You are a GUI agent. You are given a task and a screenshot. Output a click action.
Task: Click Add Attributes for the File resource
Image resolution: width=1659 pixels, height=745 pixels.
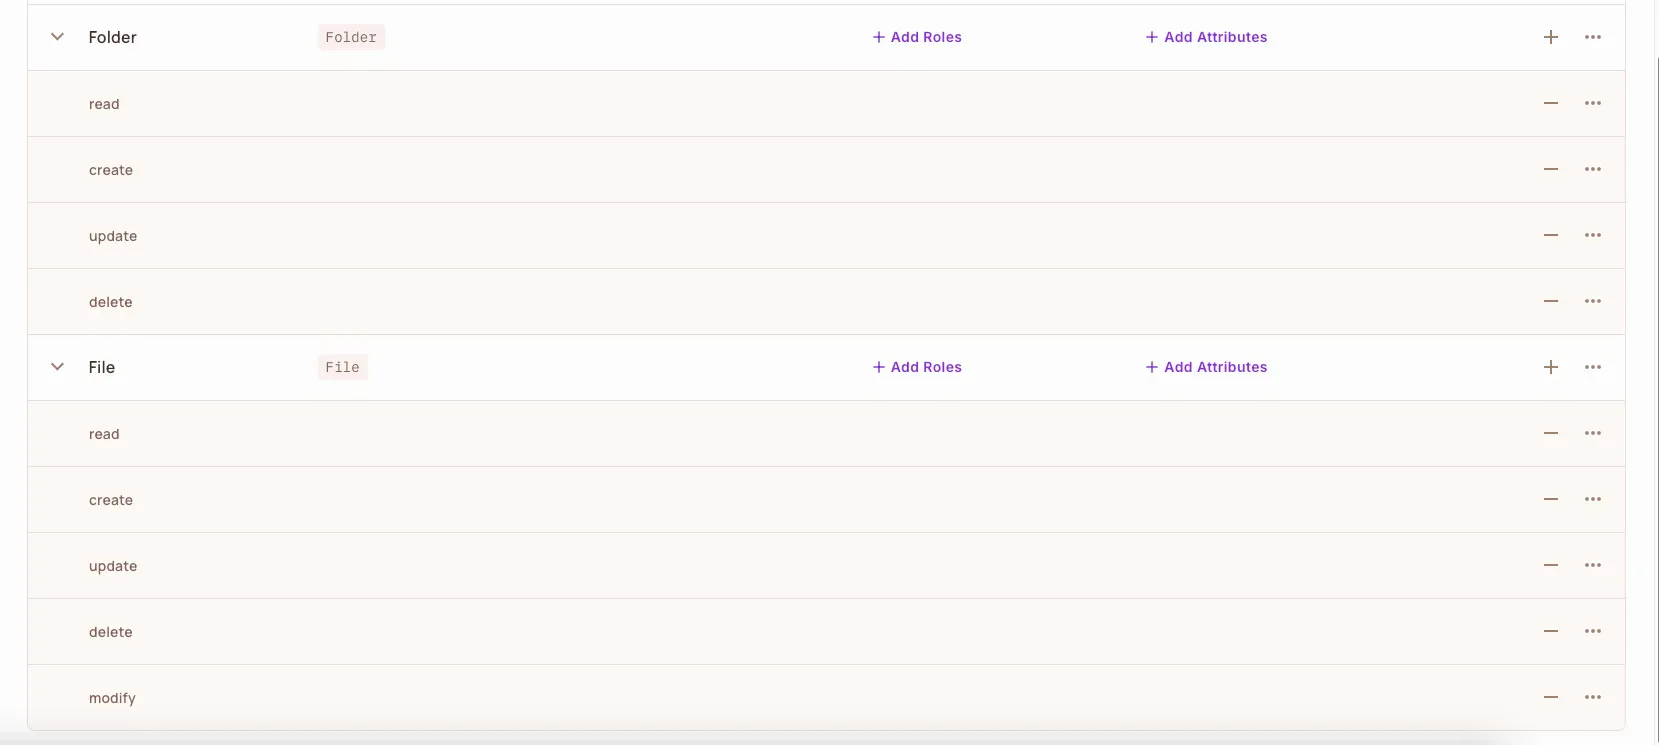point(1206,367)
